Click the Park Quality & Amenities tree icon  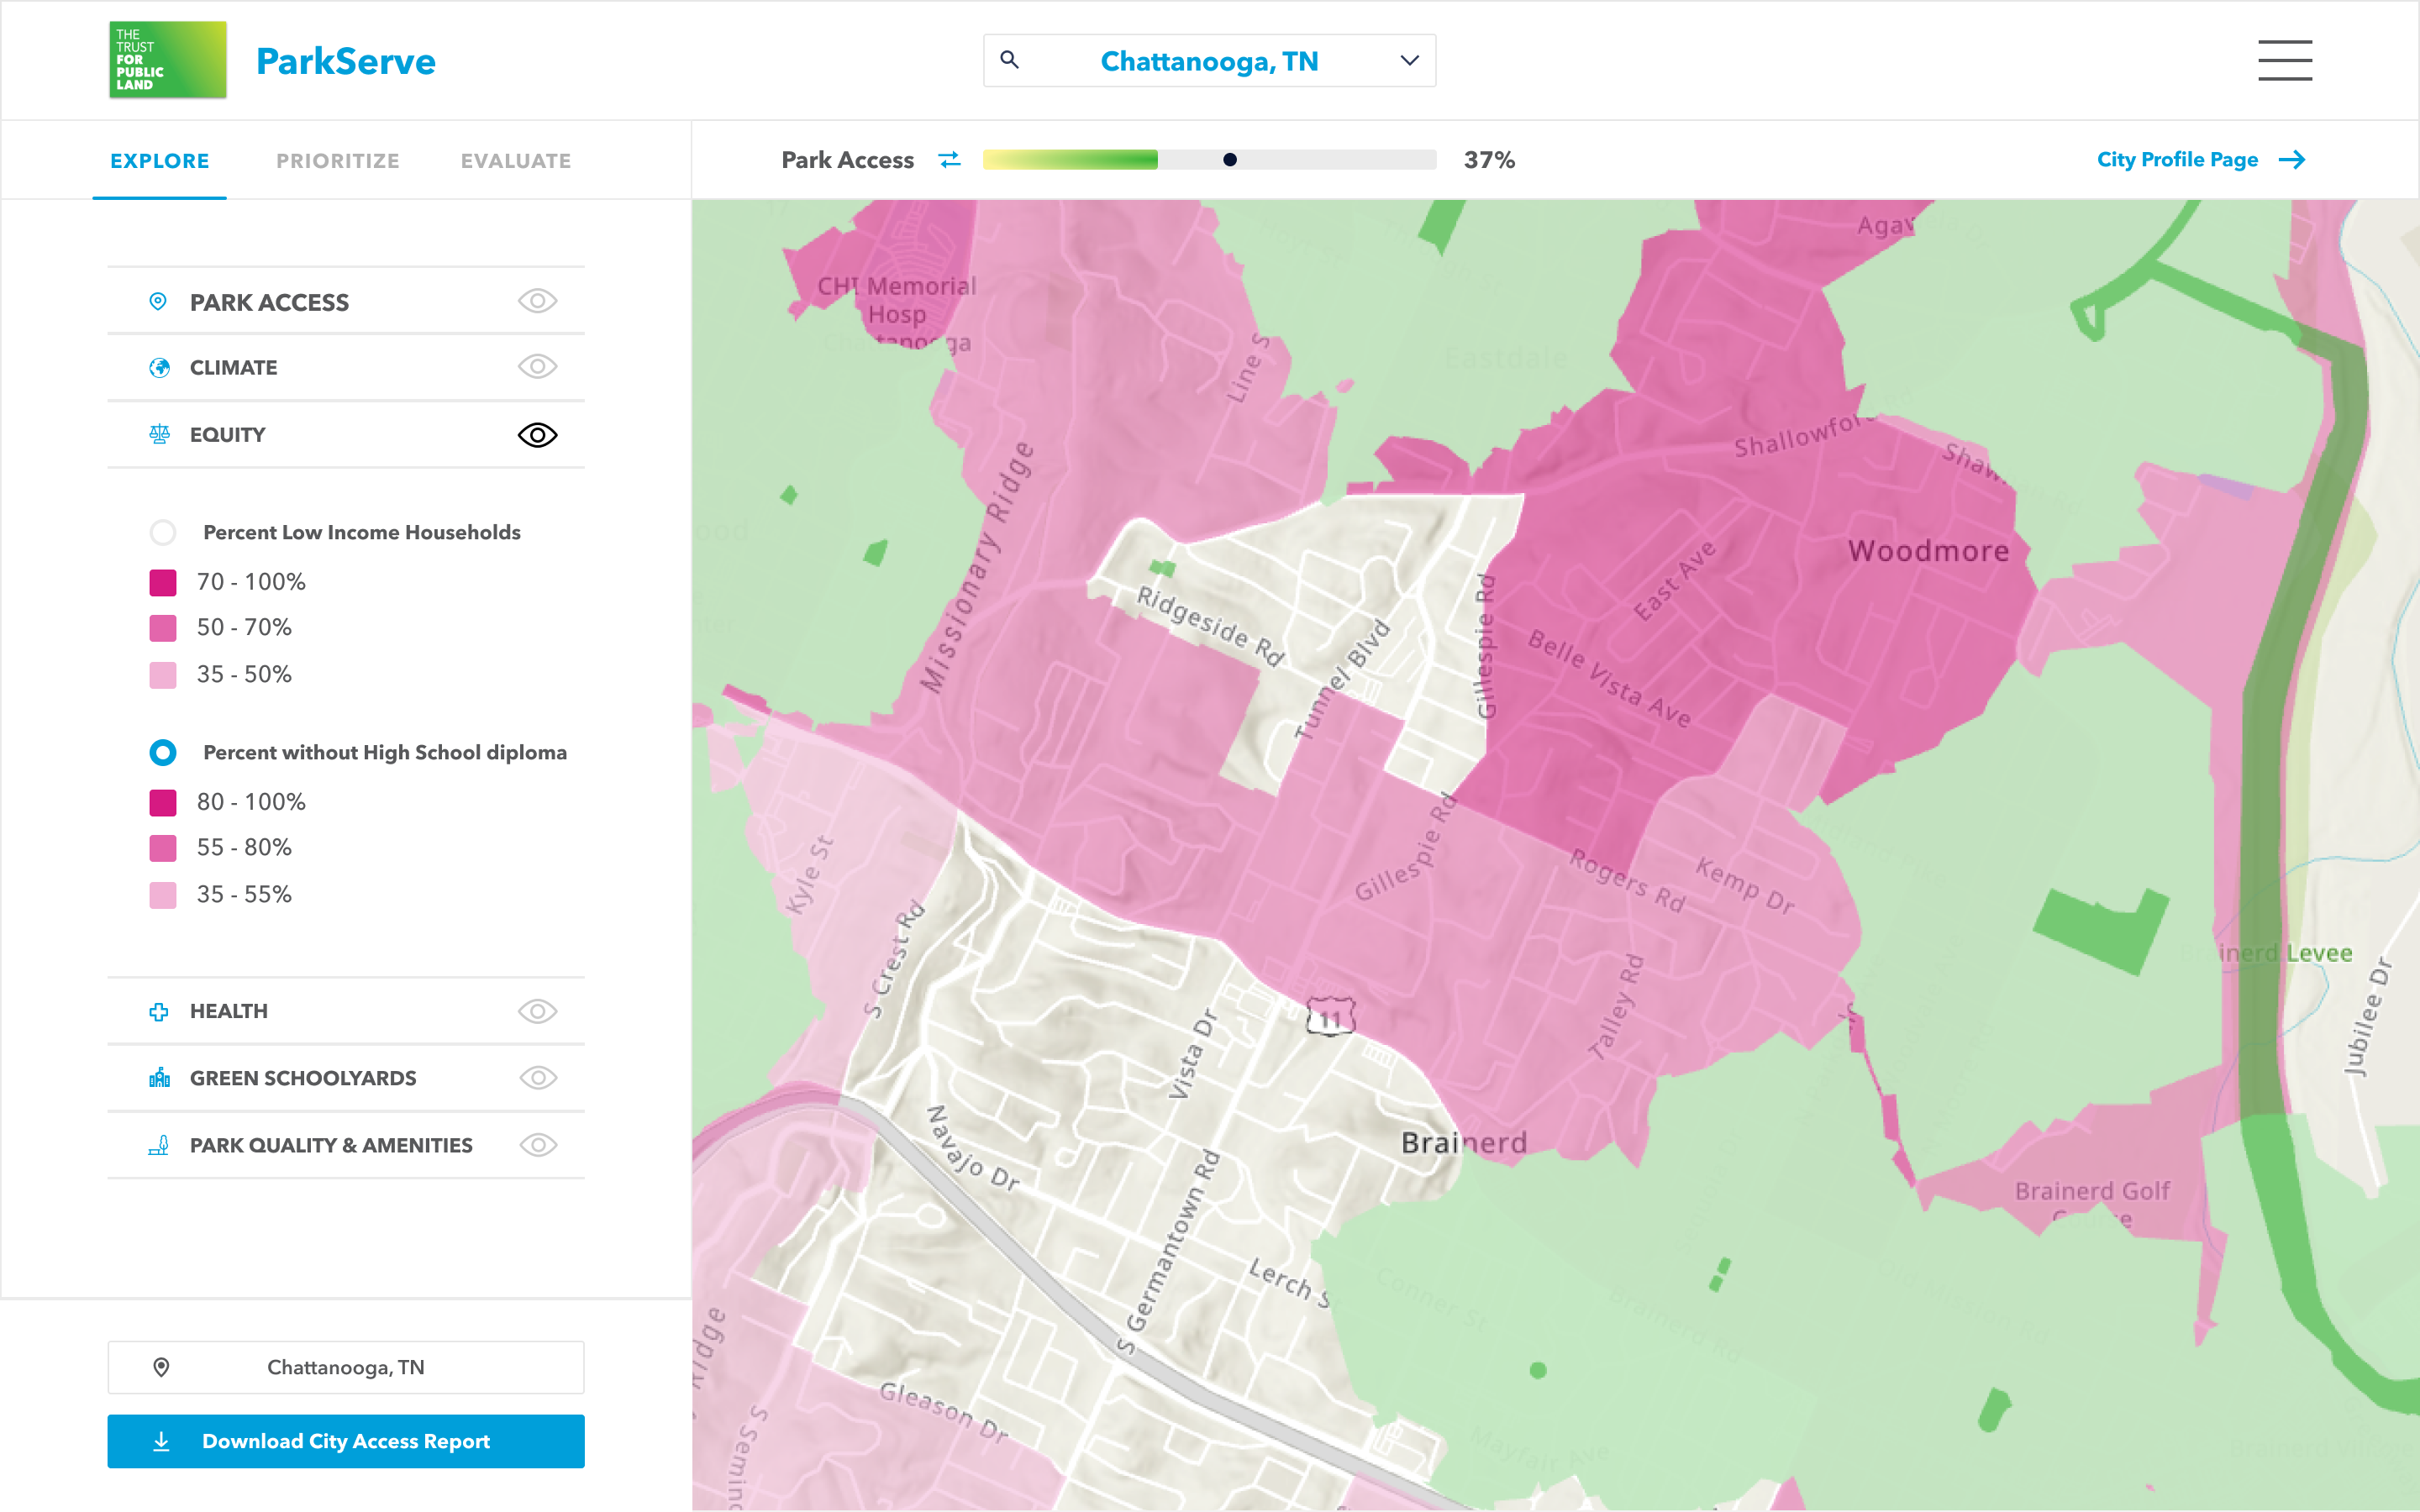(160, 1145)
